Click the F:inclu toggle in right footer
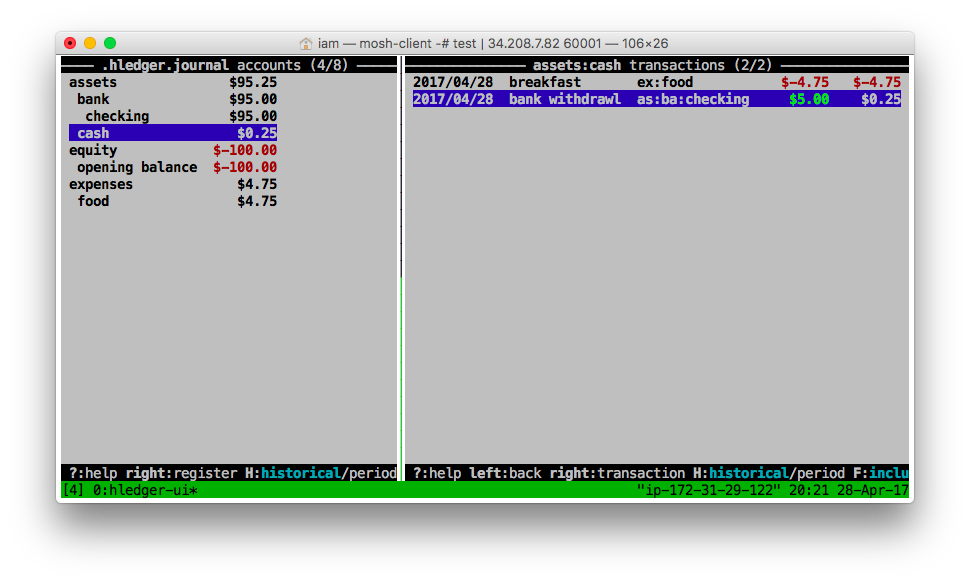The height and width of the screenshot is (583, 970). (881, 473)
